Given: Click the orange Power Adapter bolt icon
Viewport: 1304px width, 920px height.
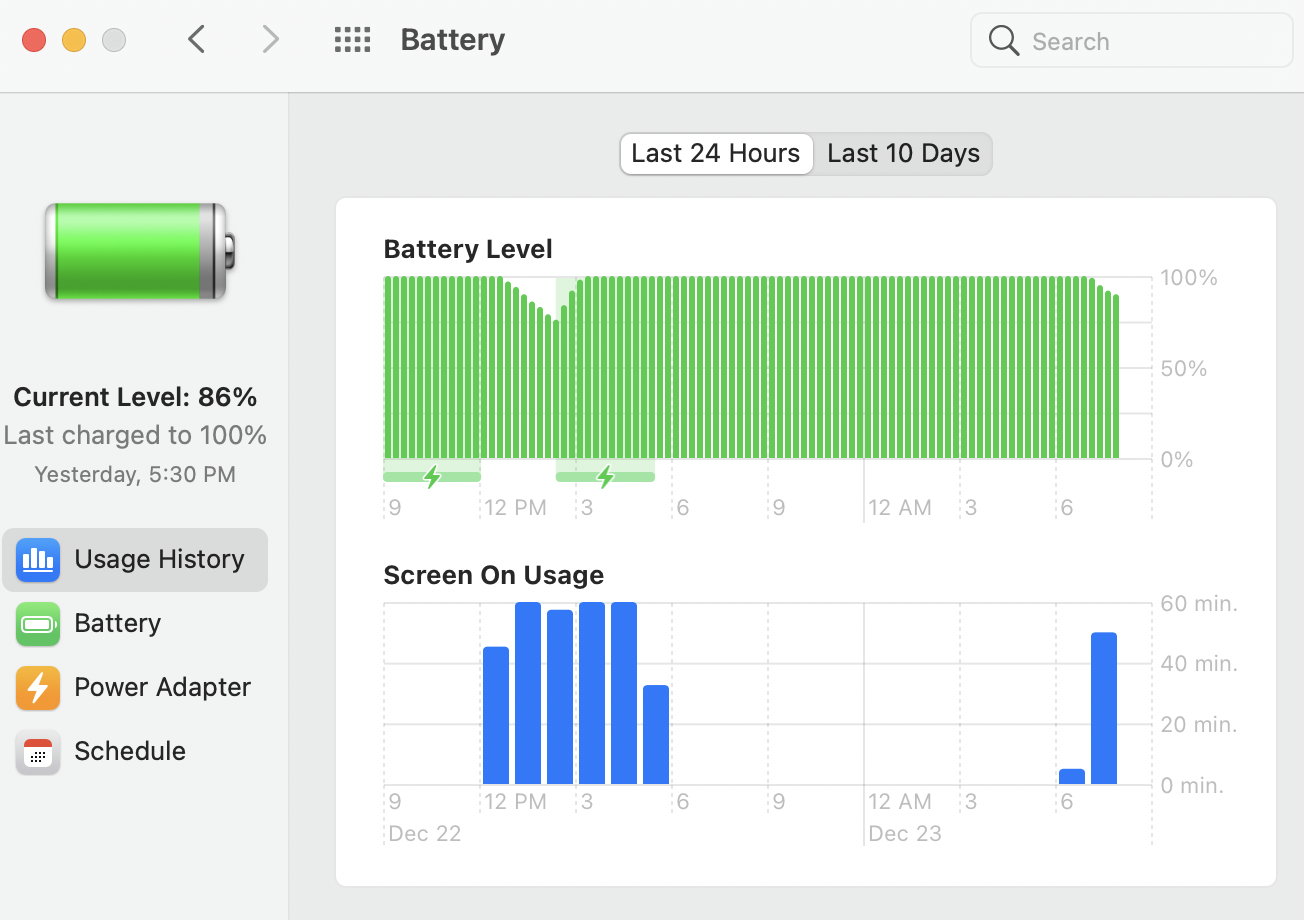Looking at the screenshot, I should [x=38, y=687].
